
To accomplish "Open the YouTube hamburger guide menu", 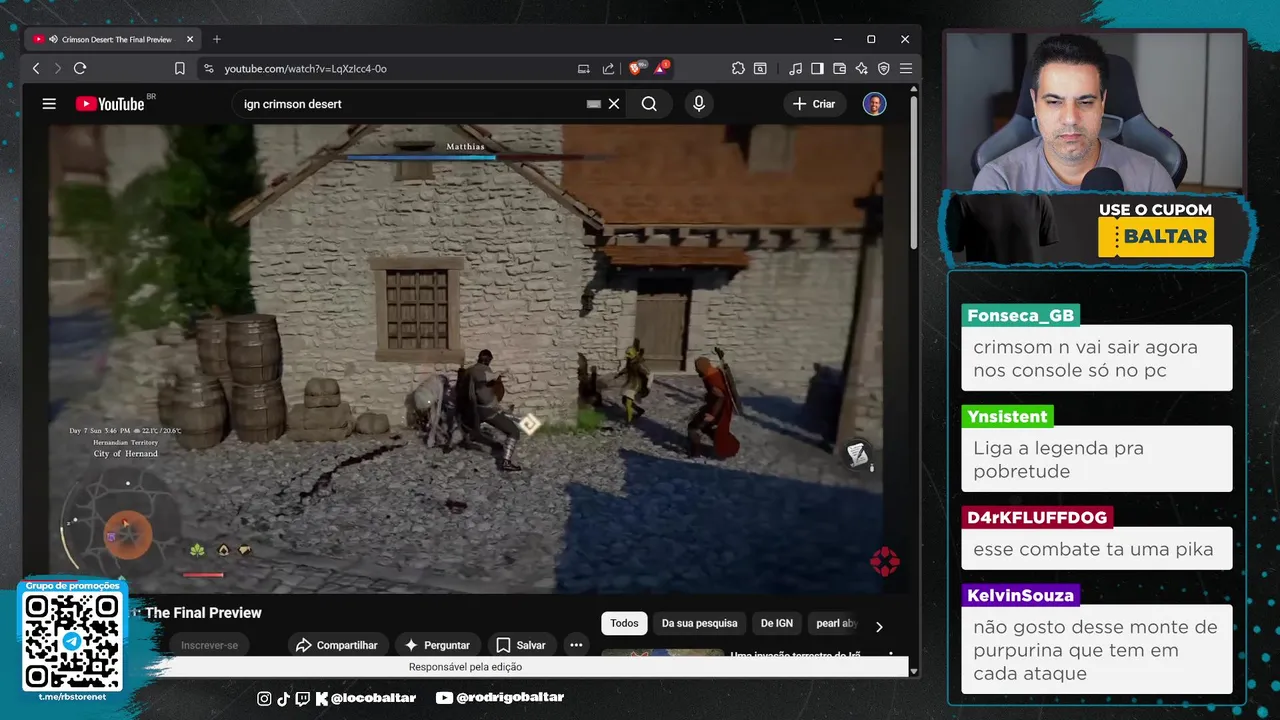I will (49, 104).
